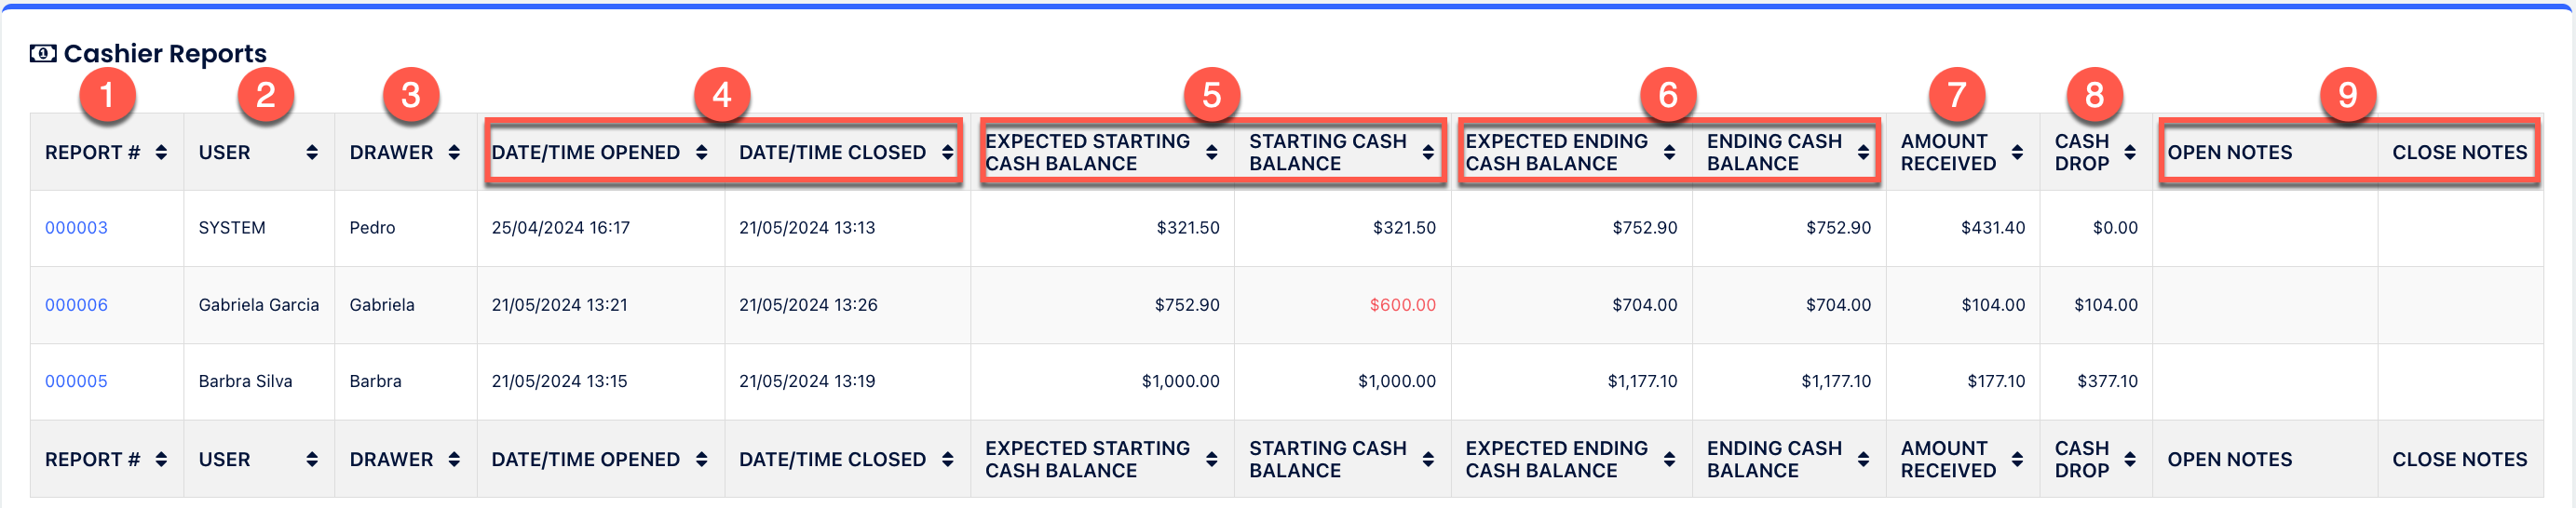Sort Expected Starting Cash Balance top header
This screenshot has width=2576, height=508.
pos(1211,152)
